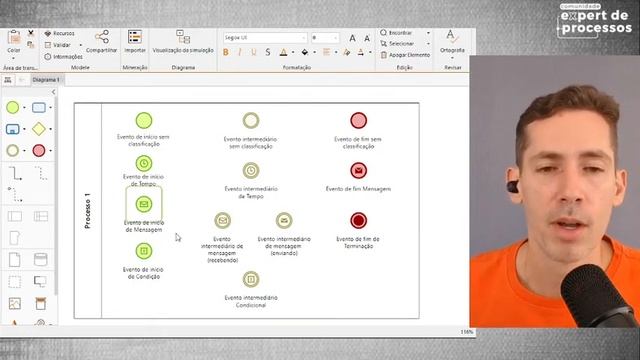This screenshot has width=640, height=360.
Task: Select the intermediate event palette shape
Action: click(13, 151)
